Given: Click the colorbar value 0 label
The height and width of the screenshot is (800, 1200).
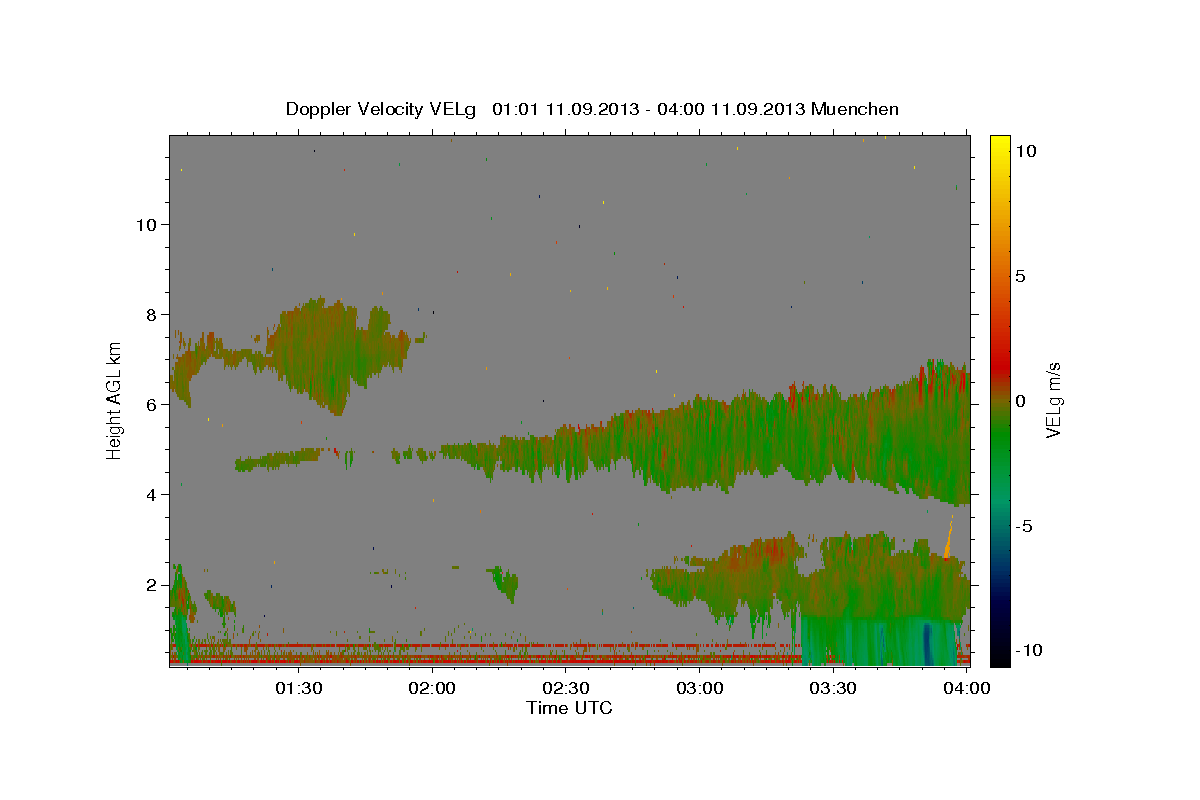Looking at the screenshot, I should click(1020, 400).
